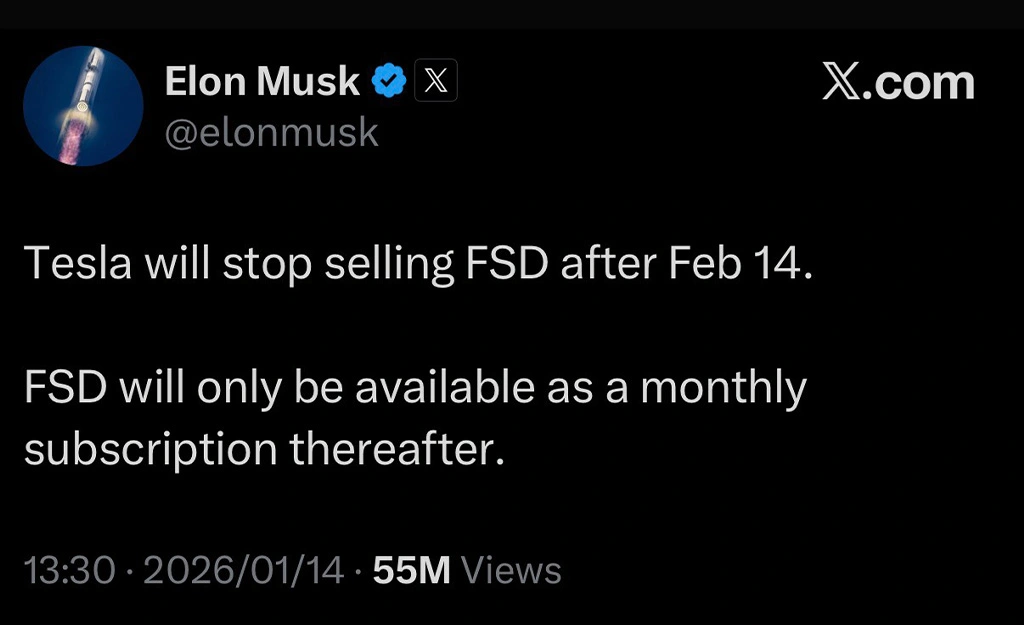Open the rocket profile picture
The image size is (1024, 625).
83,105
